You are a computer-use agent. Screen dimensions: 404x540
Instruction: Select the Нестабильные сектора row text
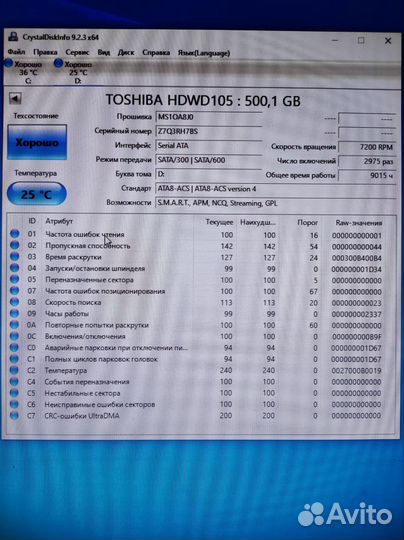(x=82, y=393)
